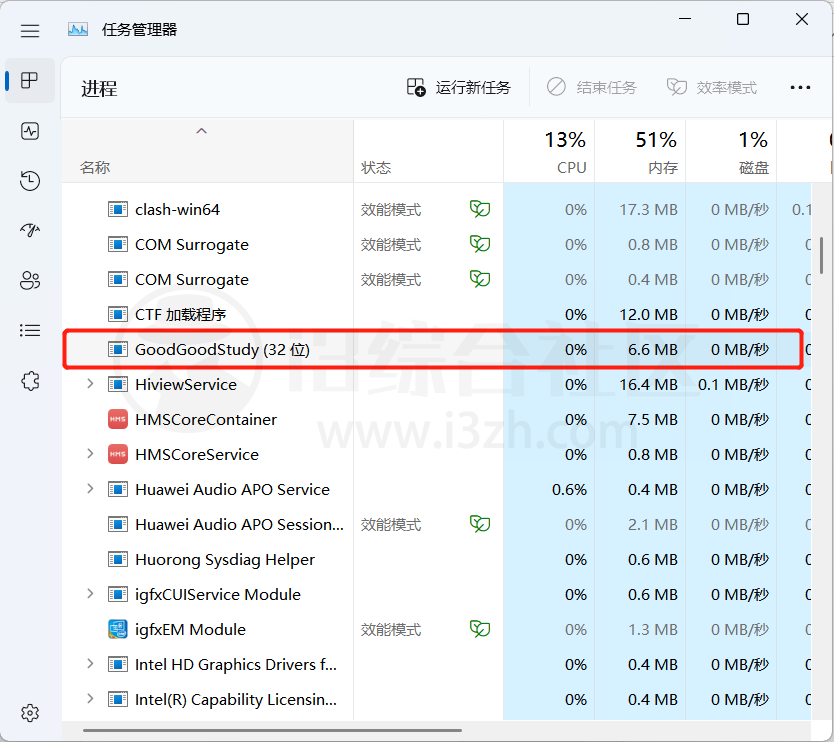Click the 效率模式 button
834x742 pixels.
coord(712,87)
